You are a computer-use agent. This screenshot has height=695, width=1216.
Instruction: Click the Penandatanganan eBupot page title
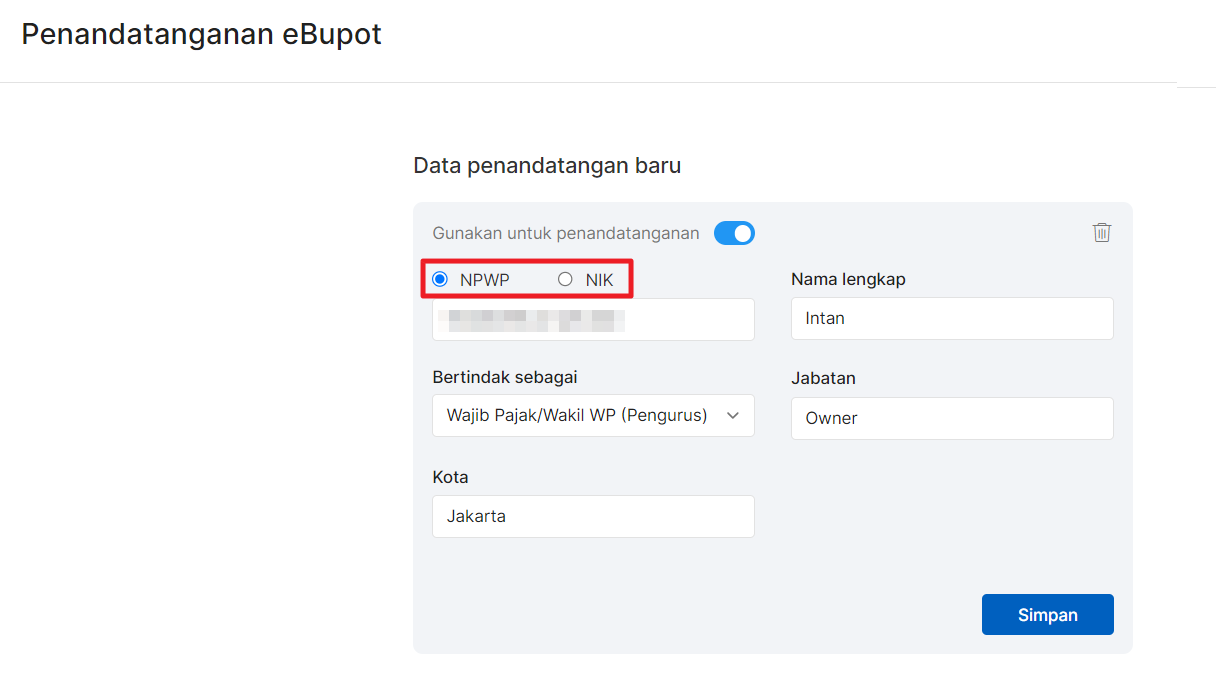[x=201, y=35]
